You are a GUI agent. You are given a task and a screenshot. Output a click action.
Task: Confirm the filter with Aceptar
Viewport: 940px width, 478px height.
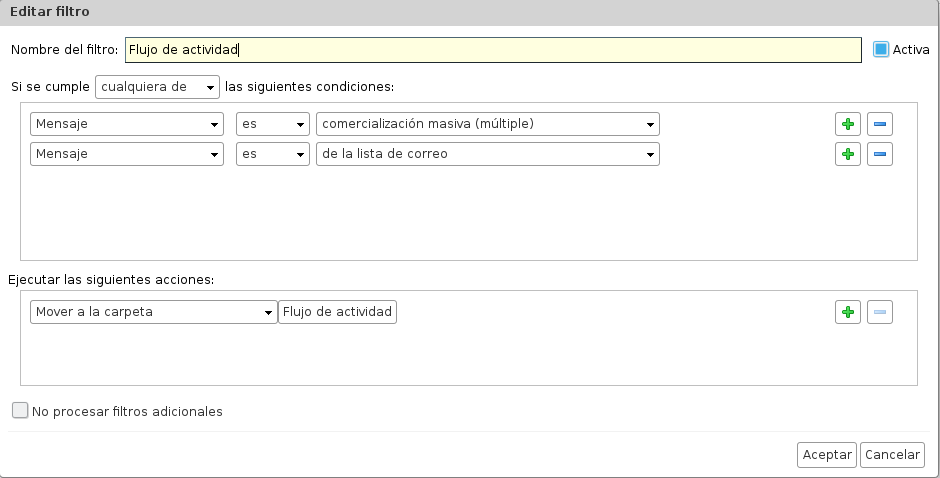click(827, 455)
